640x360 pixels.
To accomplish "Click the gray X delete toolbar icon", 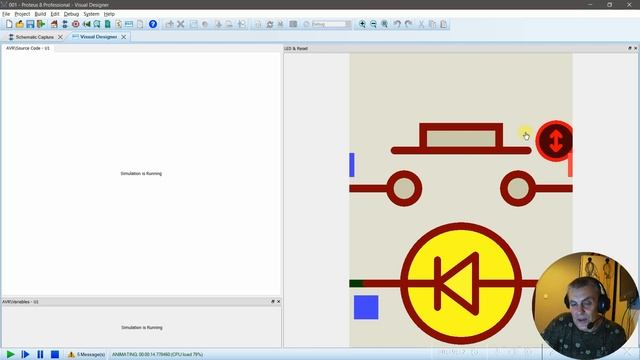I will point(180,24).
